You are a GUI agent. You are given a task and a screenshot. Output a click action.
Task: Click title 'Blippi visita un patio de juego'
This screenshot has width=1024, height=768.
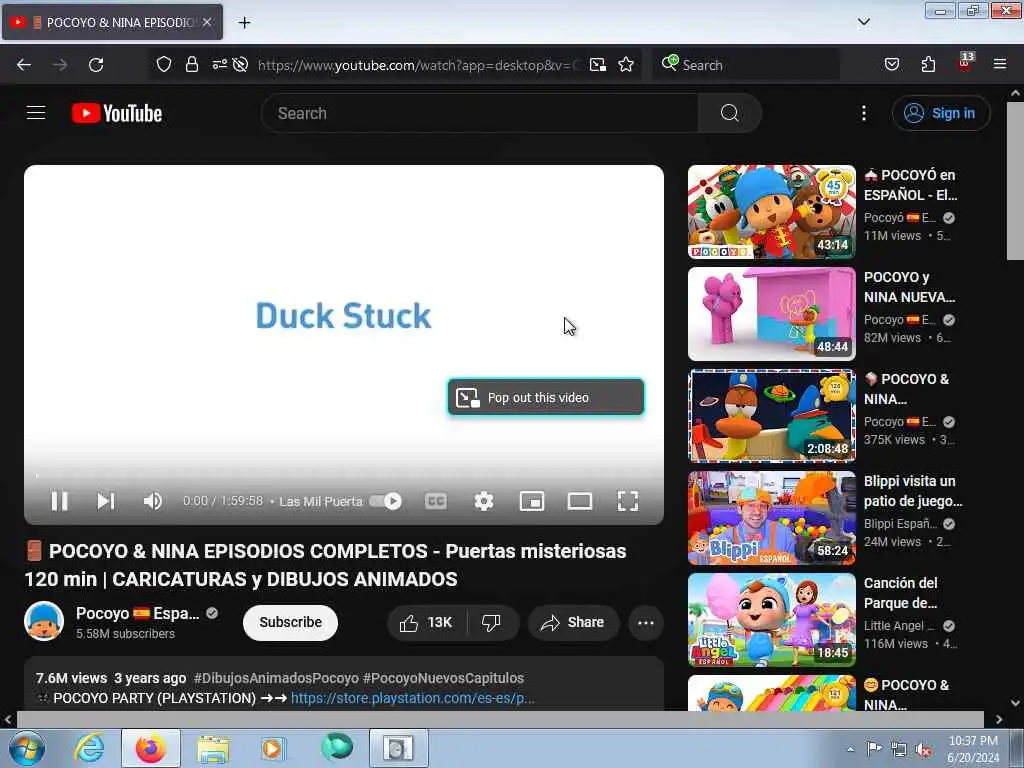click(x=913, y=491)
